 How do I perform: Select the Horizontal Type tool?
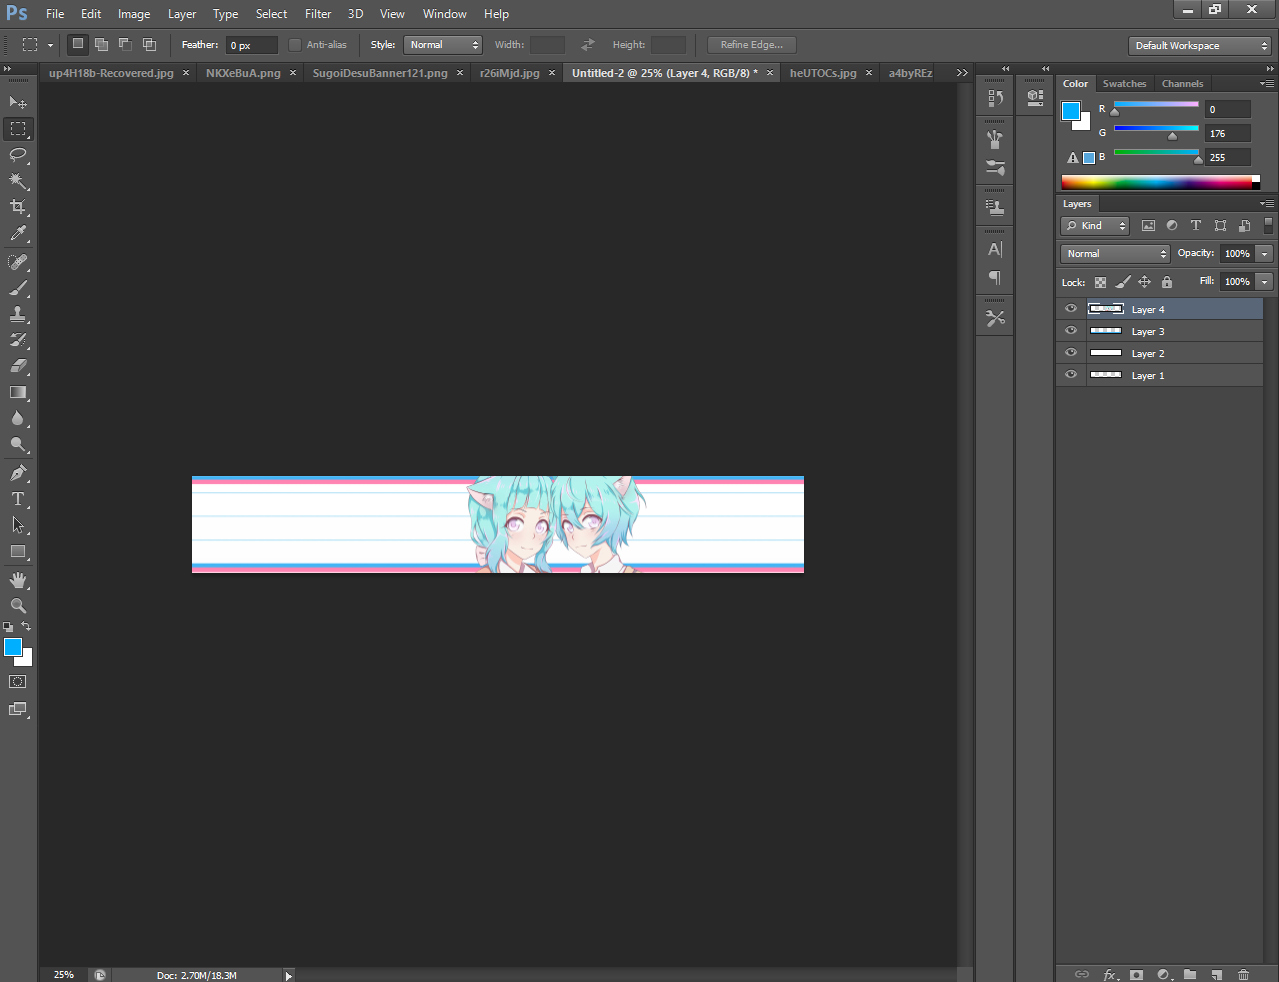coord(18,499)
